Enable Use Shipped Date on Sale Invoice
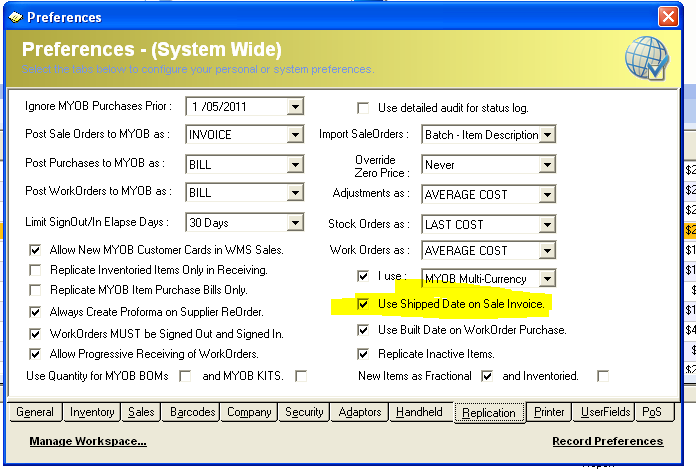The image size is (696, 475). click(364, 303)
